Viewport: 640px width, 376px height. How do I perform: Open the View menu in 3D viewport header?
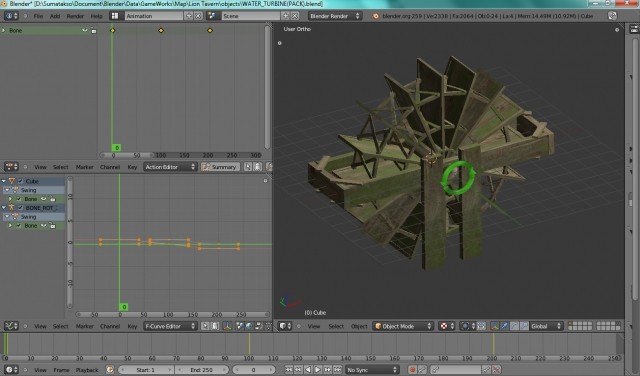pyautogui.click(x=313, y=326)
